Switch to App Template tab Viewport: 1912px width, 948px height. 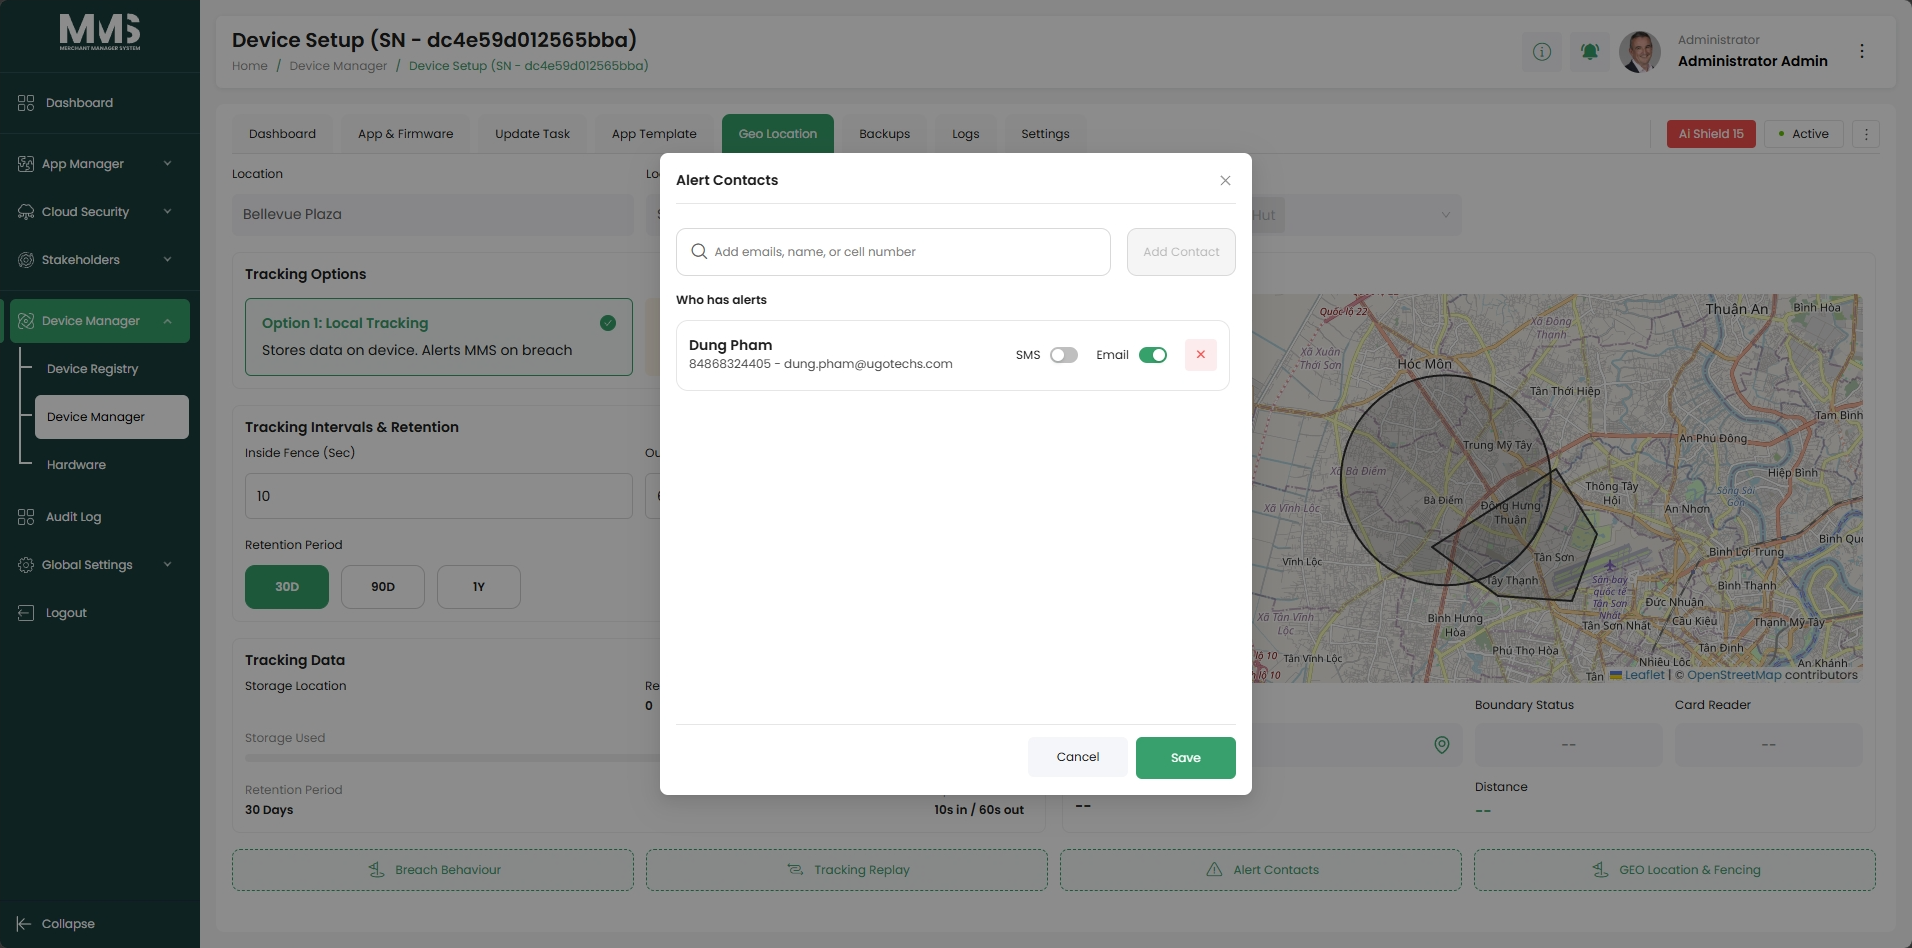654,134
